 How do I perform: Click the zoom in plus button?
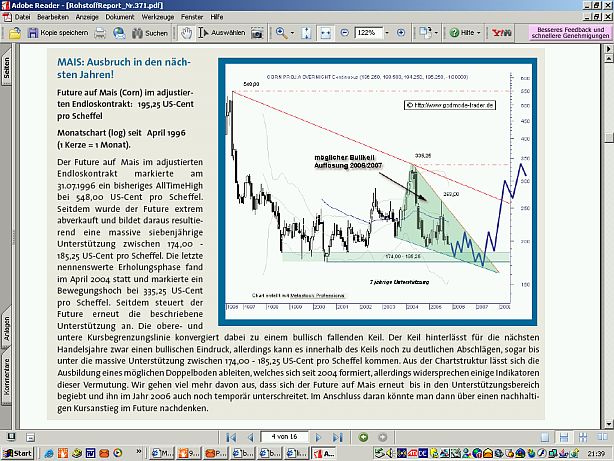(401, 33)
